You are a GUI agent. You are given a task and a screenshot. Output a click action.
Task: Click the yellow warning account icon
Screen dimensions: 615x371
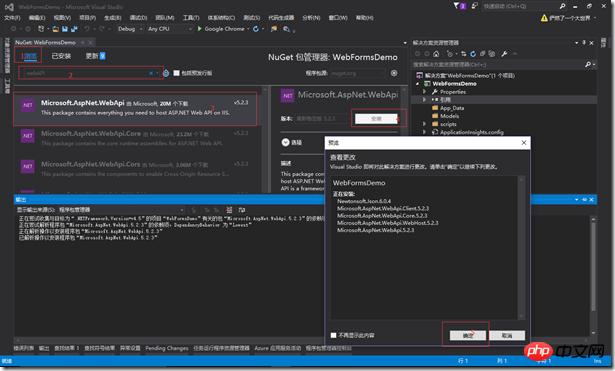tap(544, 18)
